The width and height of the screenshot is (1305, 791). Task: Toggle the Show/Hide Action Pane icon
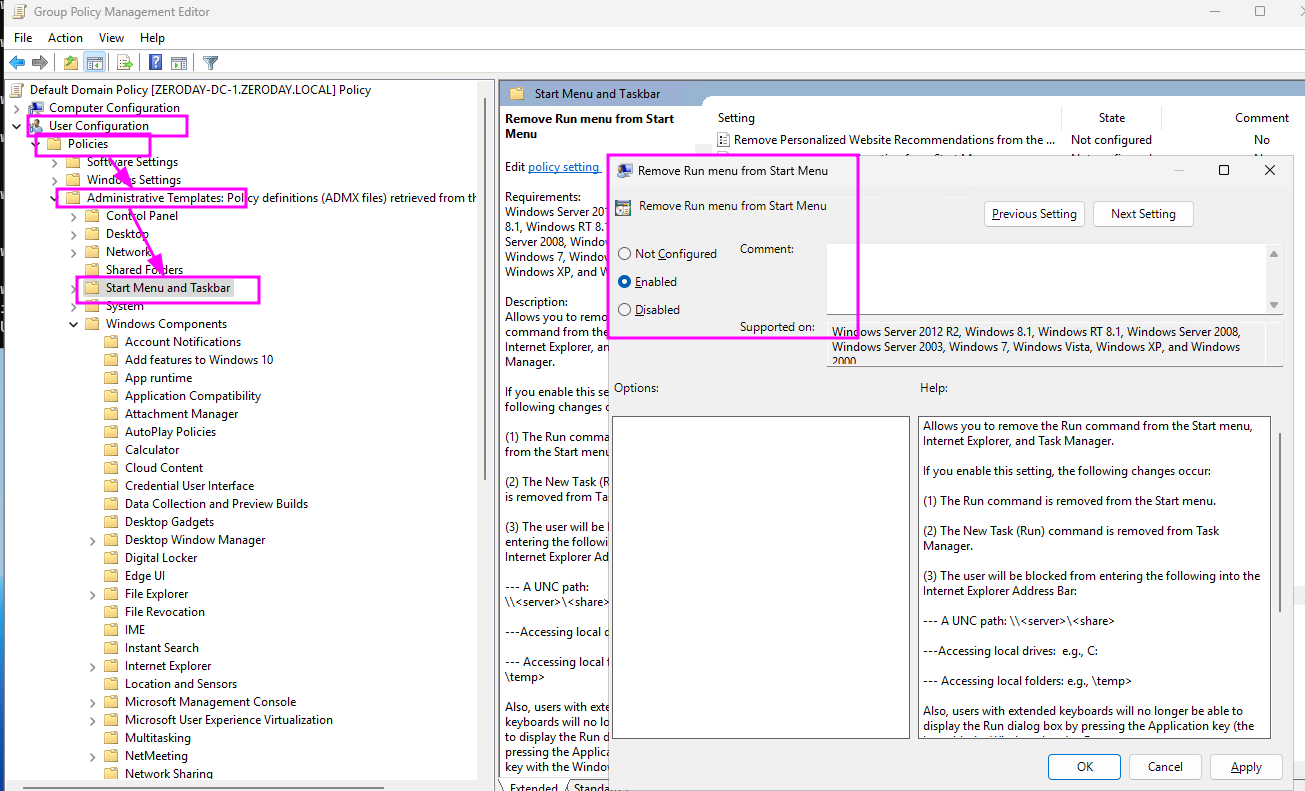(x=179, y=63)
